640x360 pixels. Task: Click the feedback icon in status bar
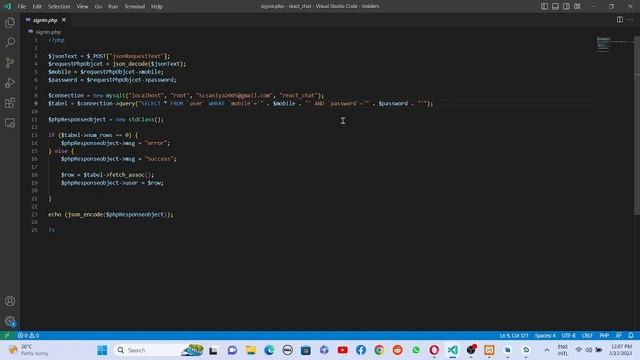point(619,335)
